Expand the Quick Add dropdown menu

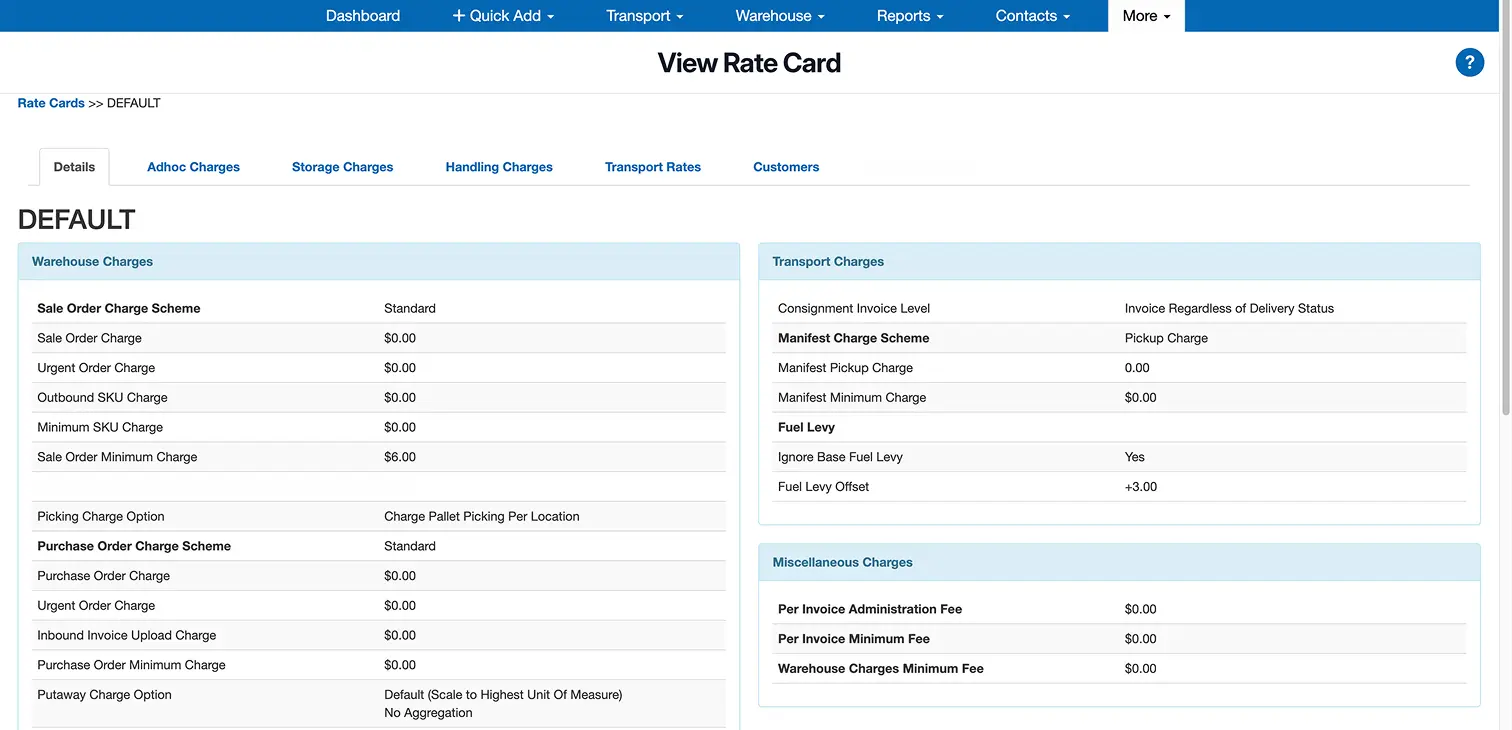[503, 16]
